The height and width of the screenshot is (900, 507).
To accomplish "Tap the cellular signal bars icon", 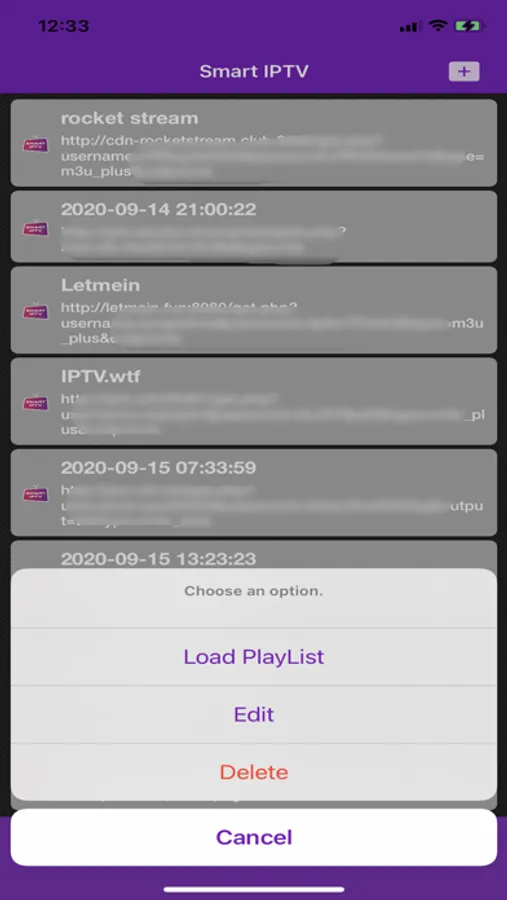I will (409, 26).
